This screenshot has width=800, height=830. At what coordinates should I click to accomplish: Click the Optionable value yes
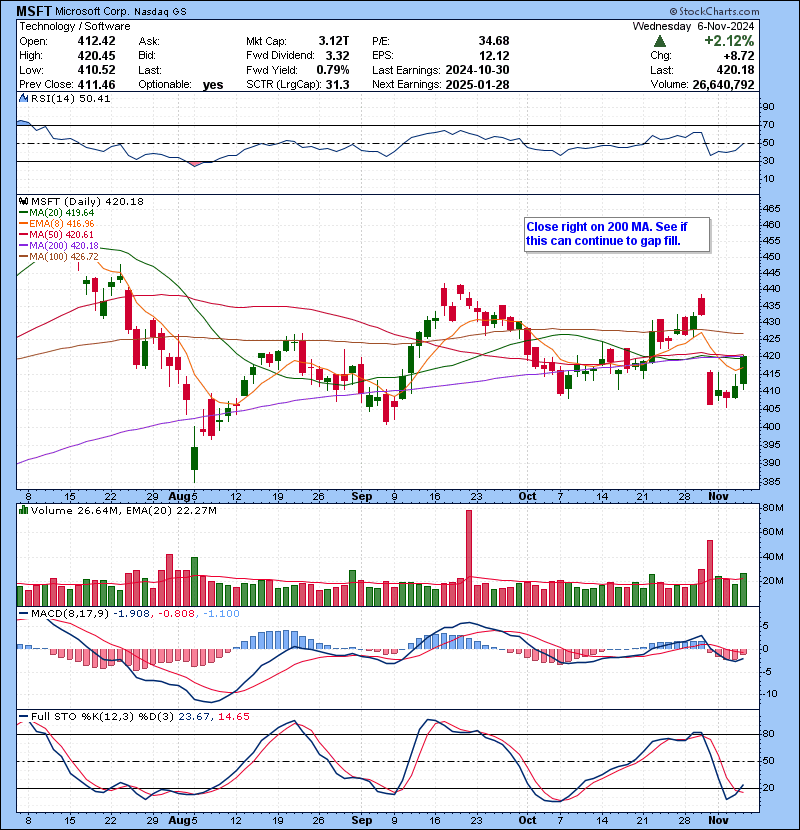coord(213,85)
